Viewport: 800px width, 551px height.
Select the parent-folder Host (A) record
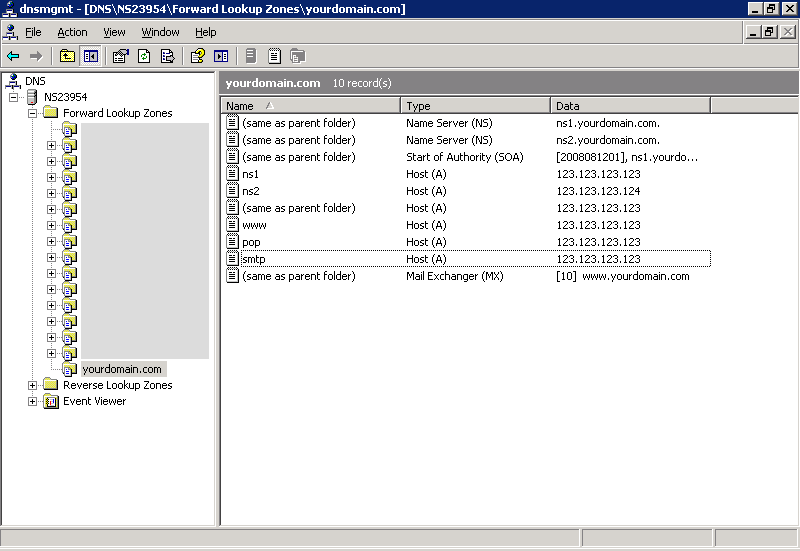coord(468,208)
